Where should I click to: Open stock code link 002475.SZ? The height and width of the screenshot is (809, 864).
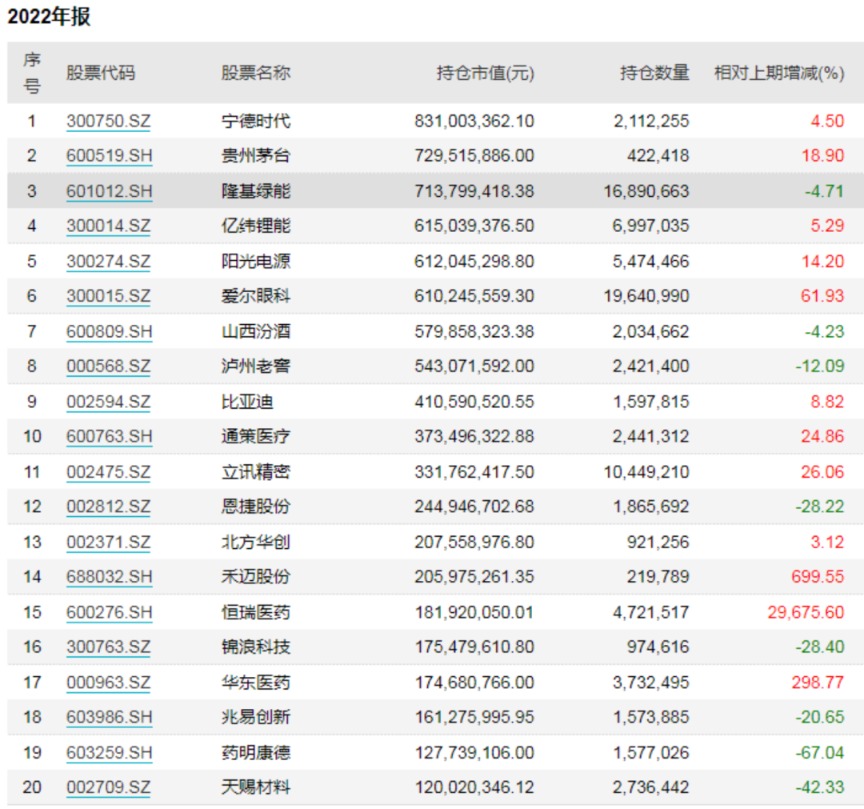click(x=108, y=472)
